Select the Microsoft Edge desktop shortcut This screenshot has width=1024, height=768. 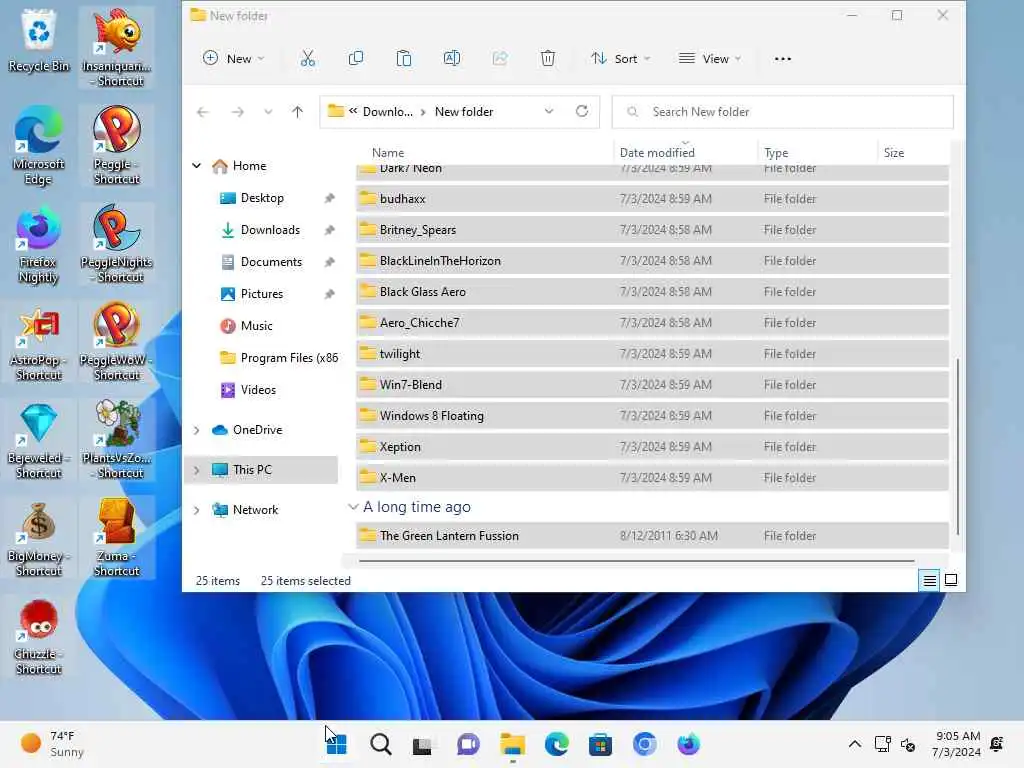coord(39,145)
